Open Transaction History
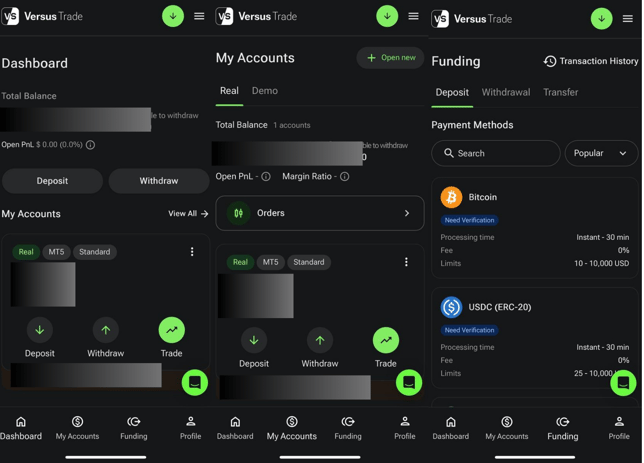This screenshot has width=644, height=463. [591, 61]
